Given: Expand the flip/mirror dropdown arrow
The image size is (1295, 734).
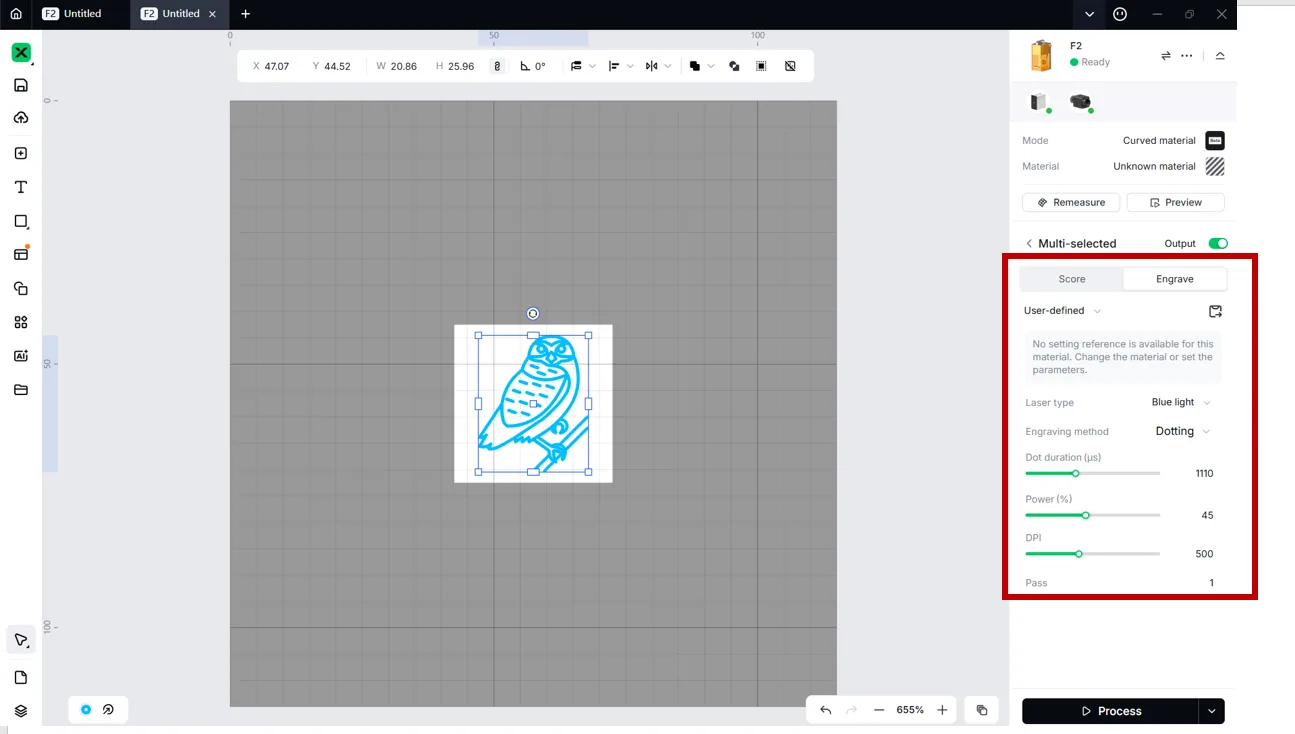Looking at the screenshot, I should tap(668, 66).
